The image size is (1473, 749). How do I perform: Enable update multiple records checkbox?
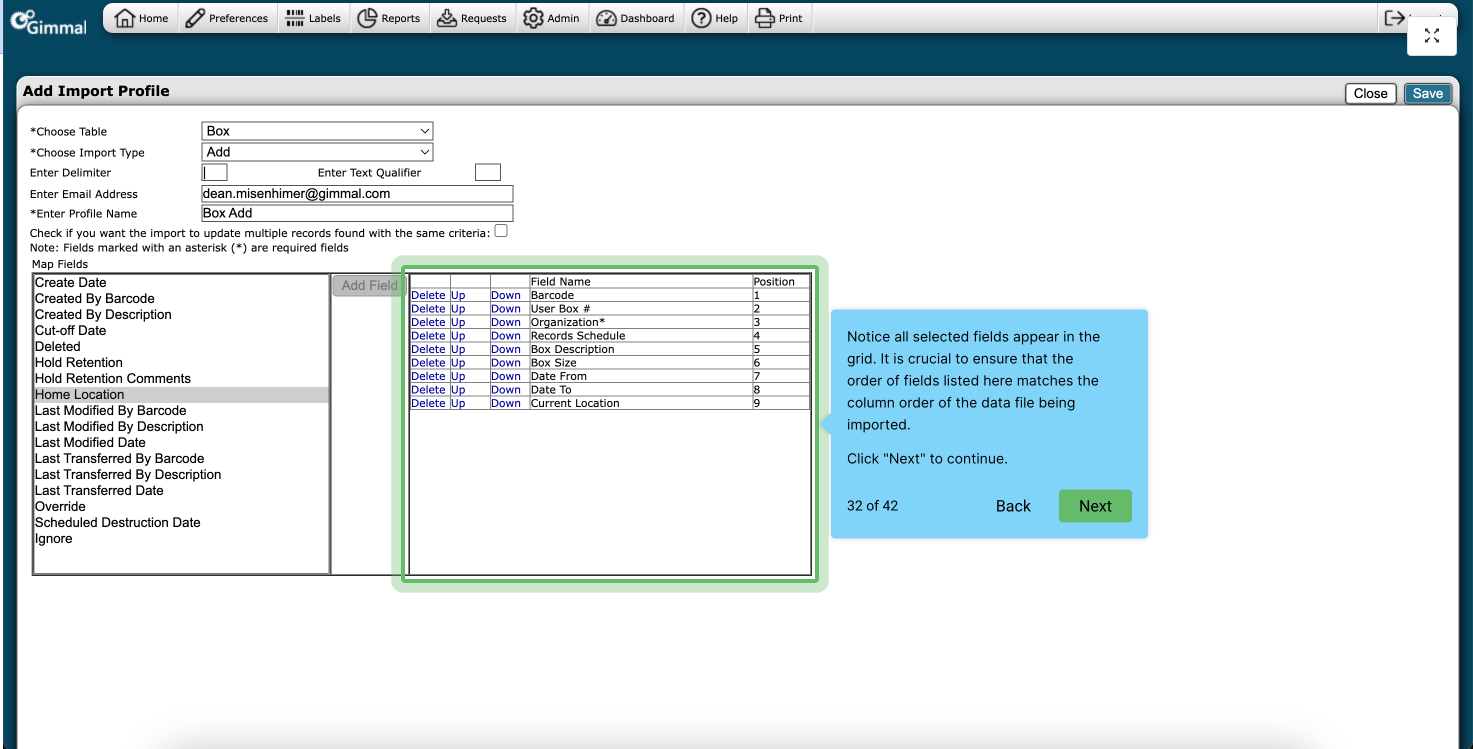[501, 231]
